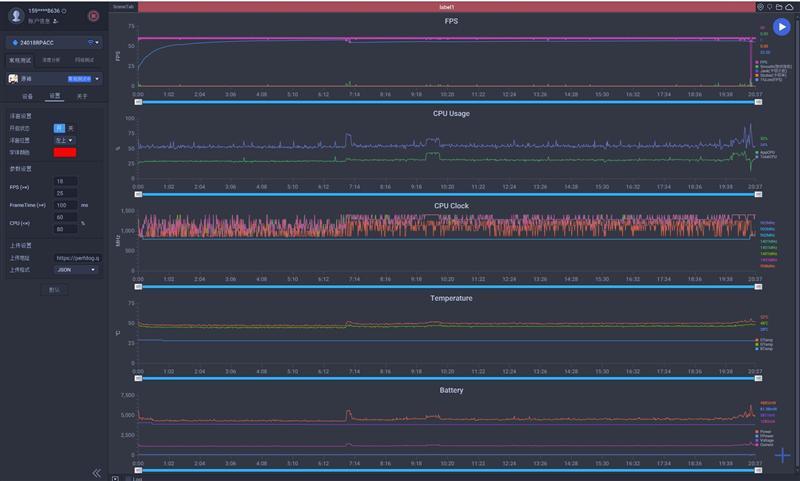Viewport: 800px width, 481px height.
Task: Click the Temperature chart range slider bar
Action: coord(448,378)
